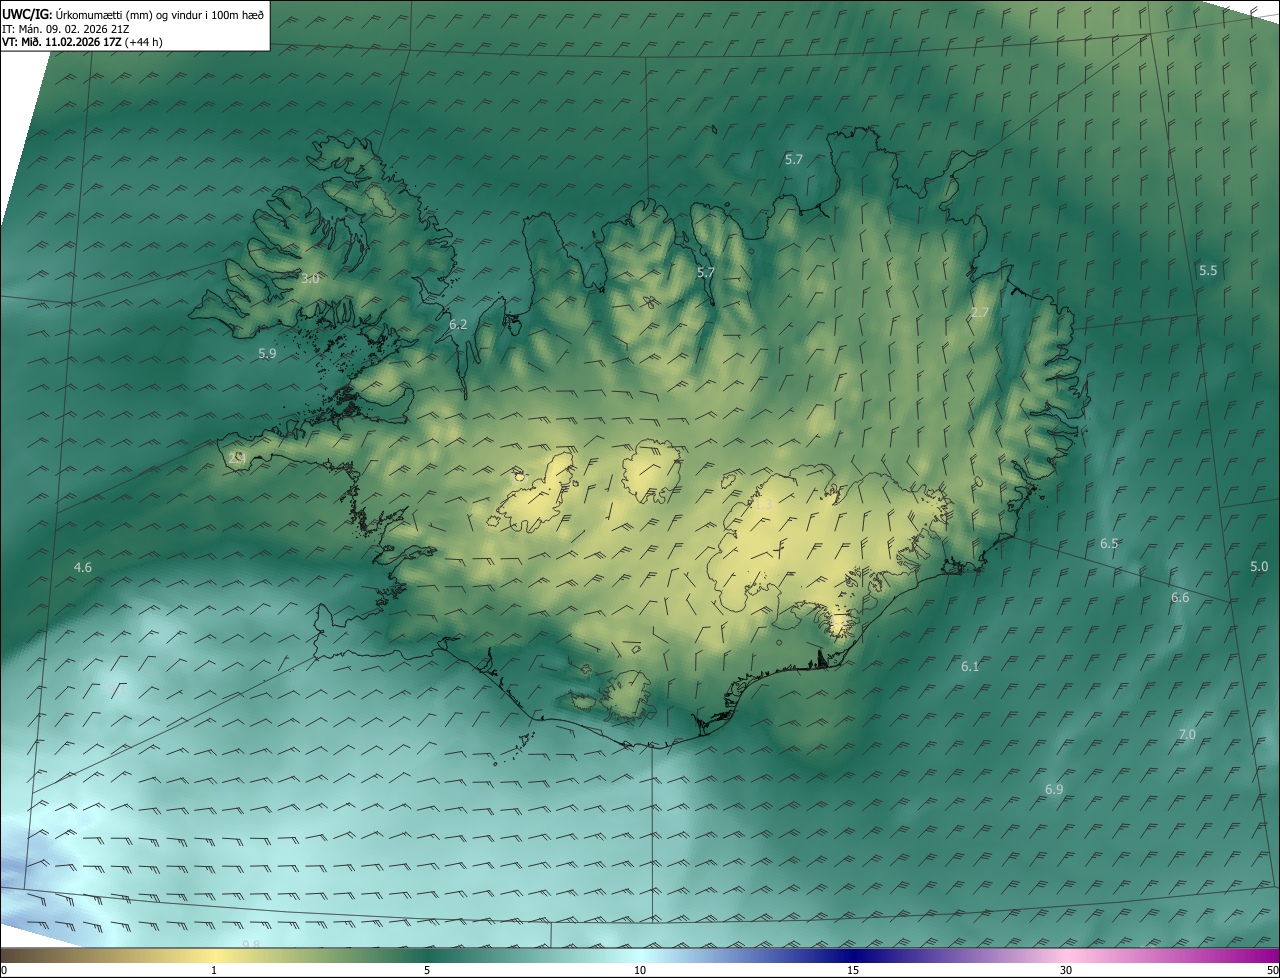Click the 3.0 value over the Westfjords
Screen dimensions: 1280x978
tap(310, 279)
